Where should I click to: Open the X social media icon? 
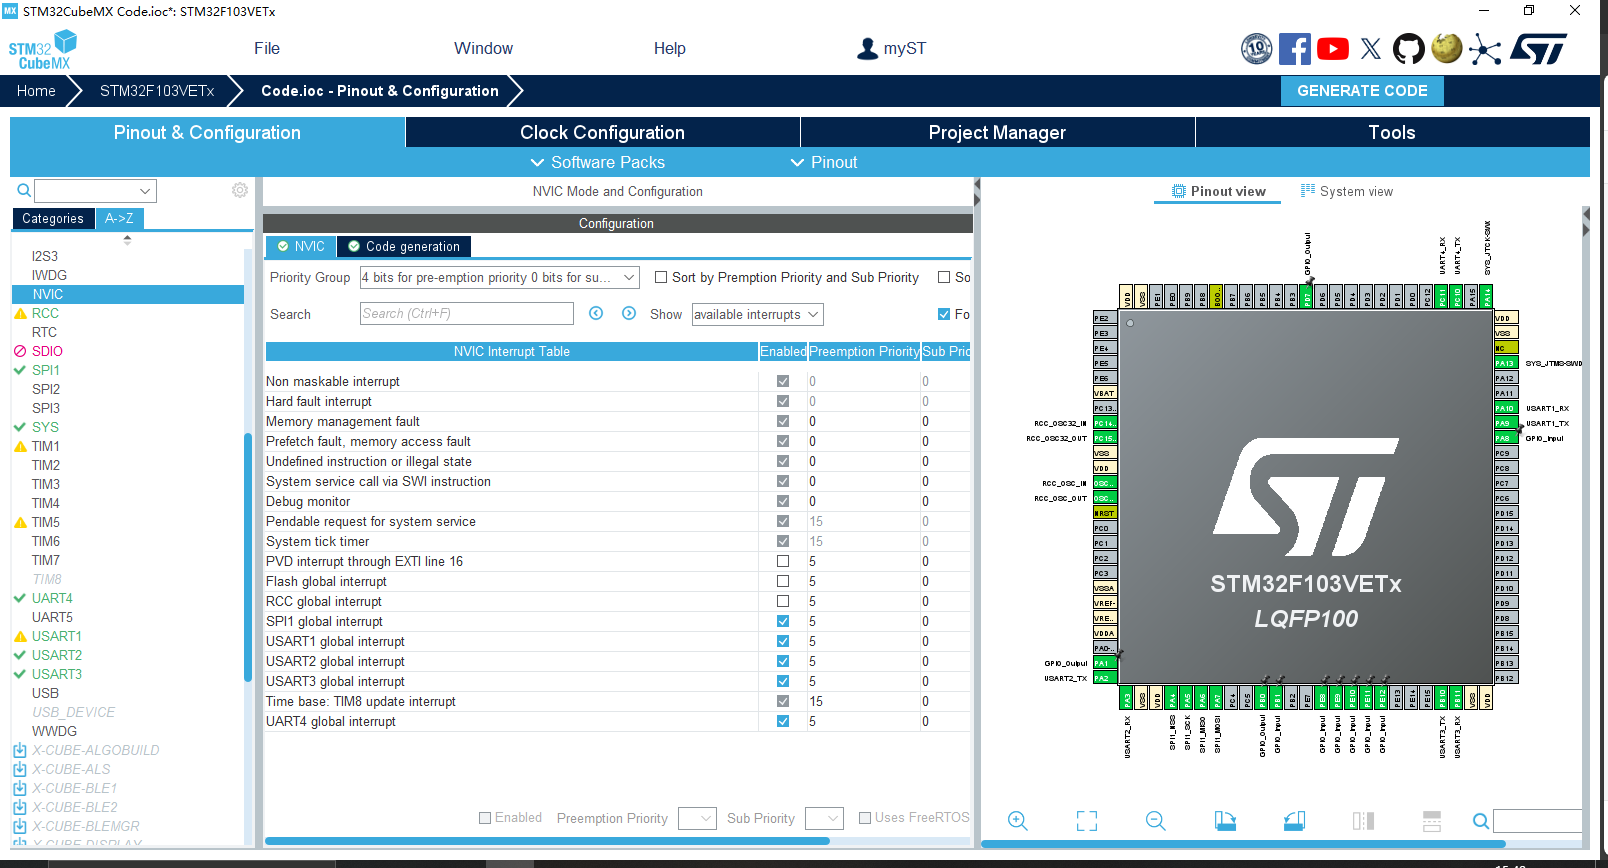pos(1371,48)
